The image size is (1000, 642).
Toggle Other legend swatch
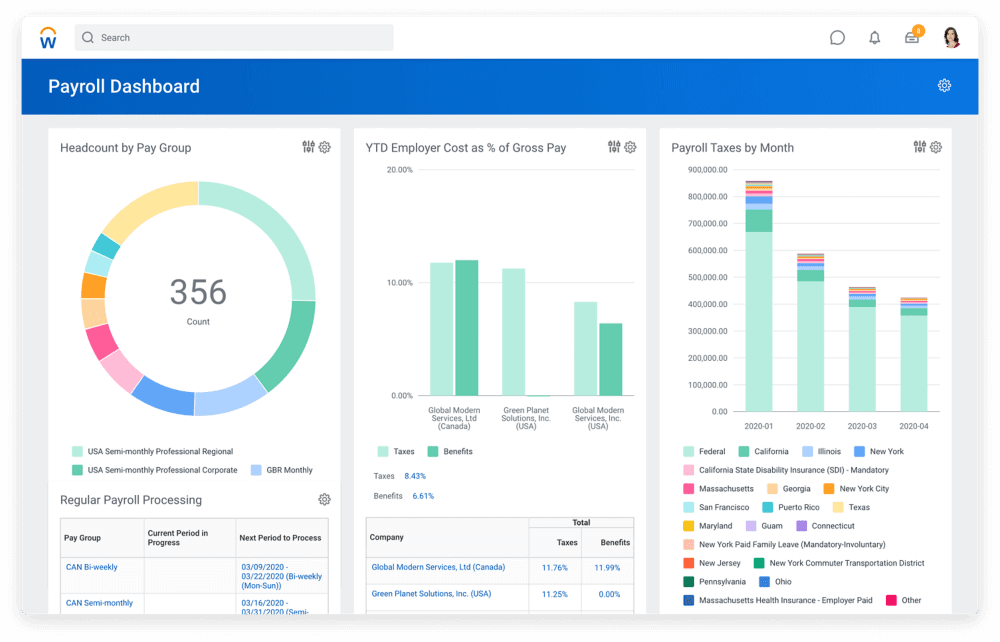point(891,600)
